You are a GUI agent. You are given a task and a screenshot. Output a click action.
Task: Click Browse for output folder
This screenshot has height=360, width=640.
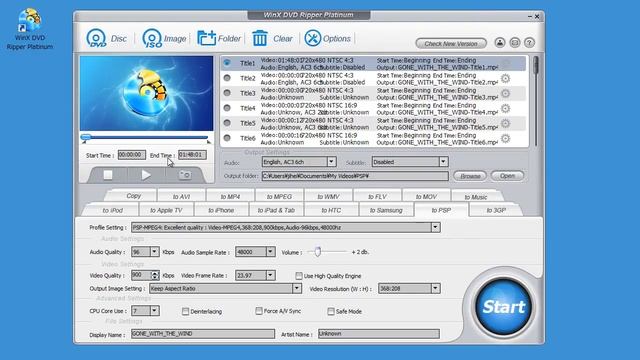tap(470, 176)
